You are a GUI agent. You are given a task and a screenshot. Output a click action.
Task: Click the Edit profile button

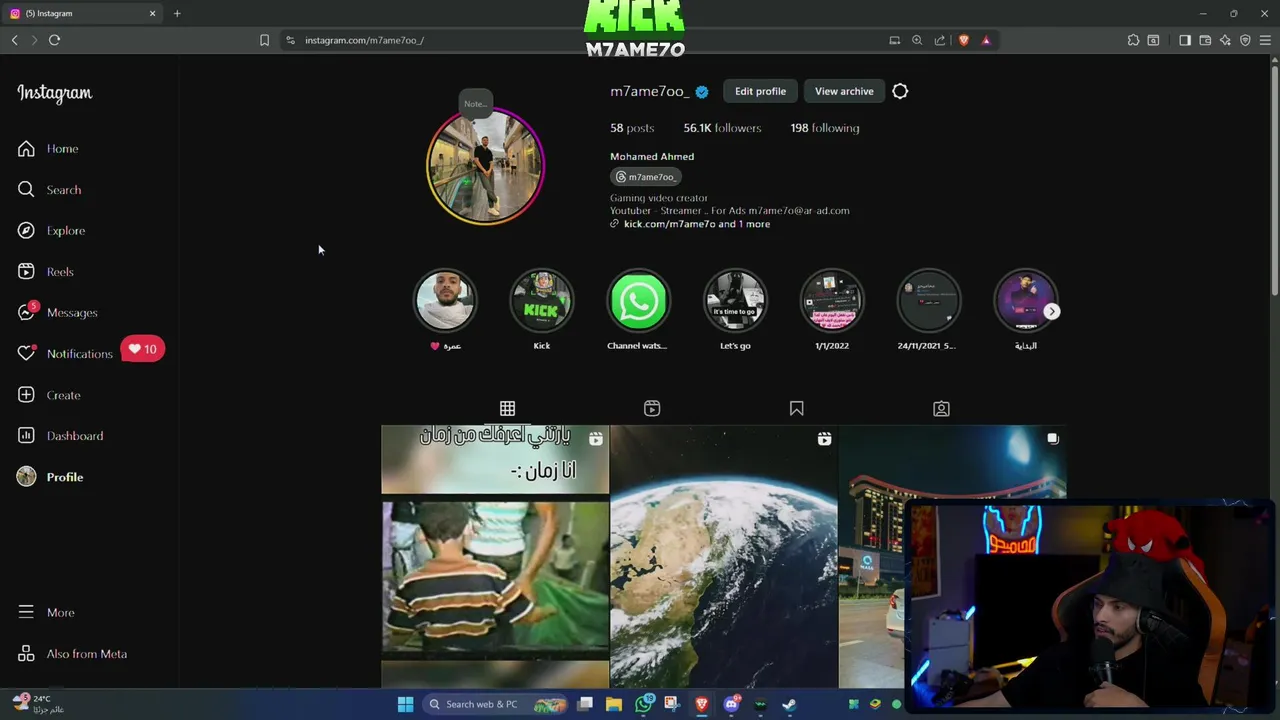760,91
